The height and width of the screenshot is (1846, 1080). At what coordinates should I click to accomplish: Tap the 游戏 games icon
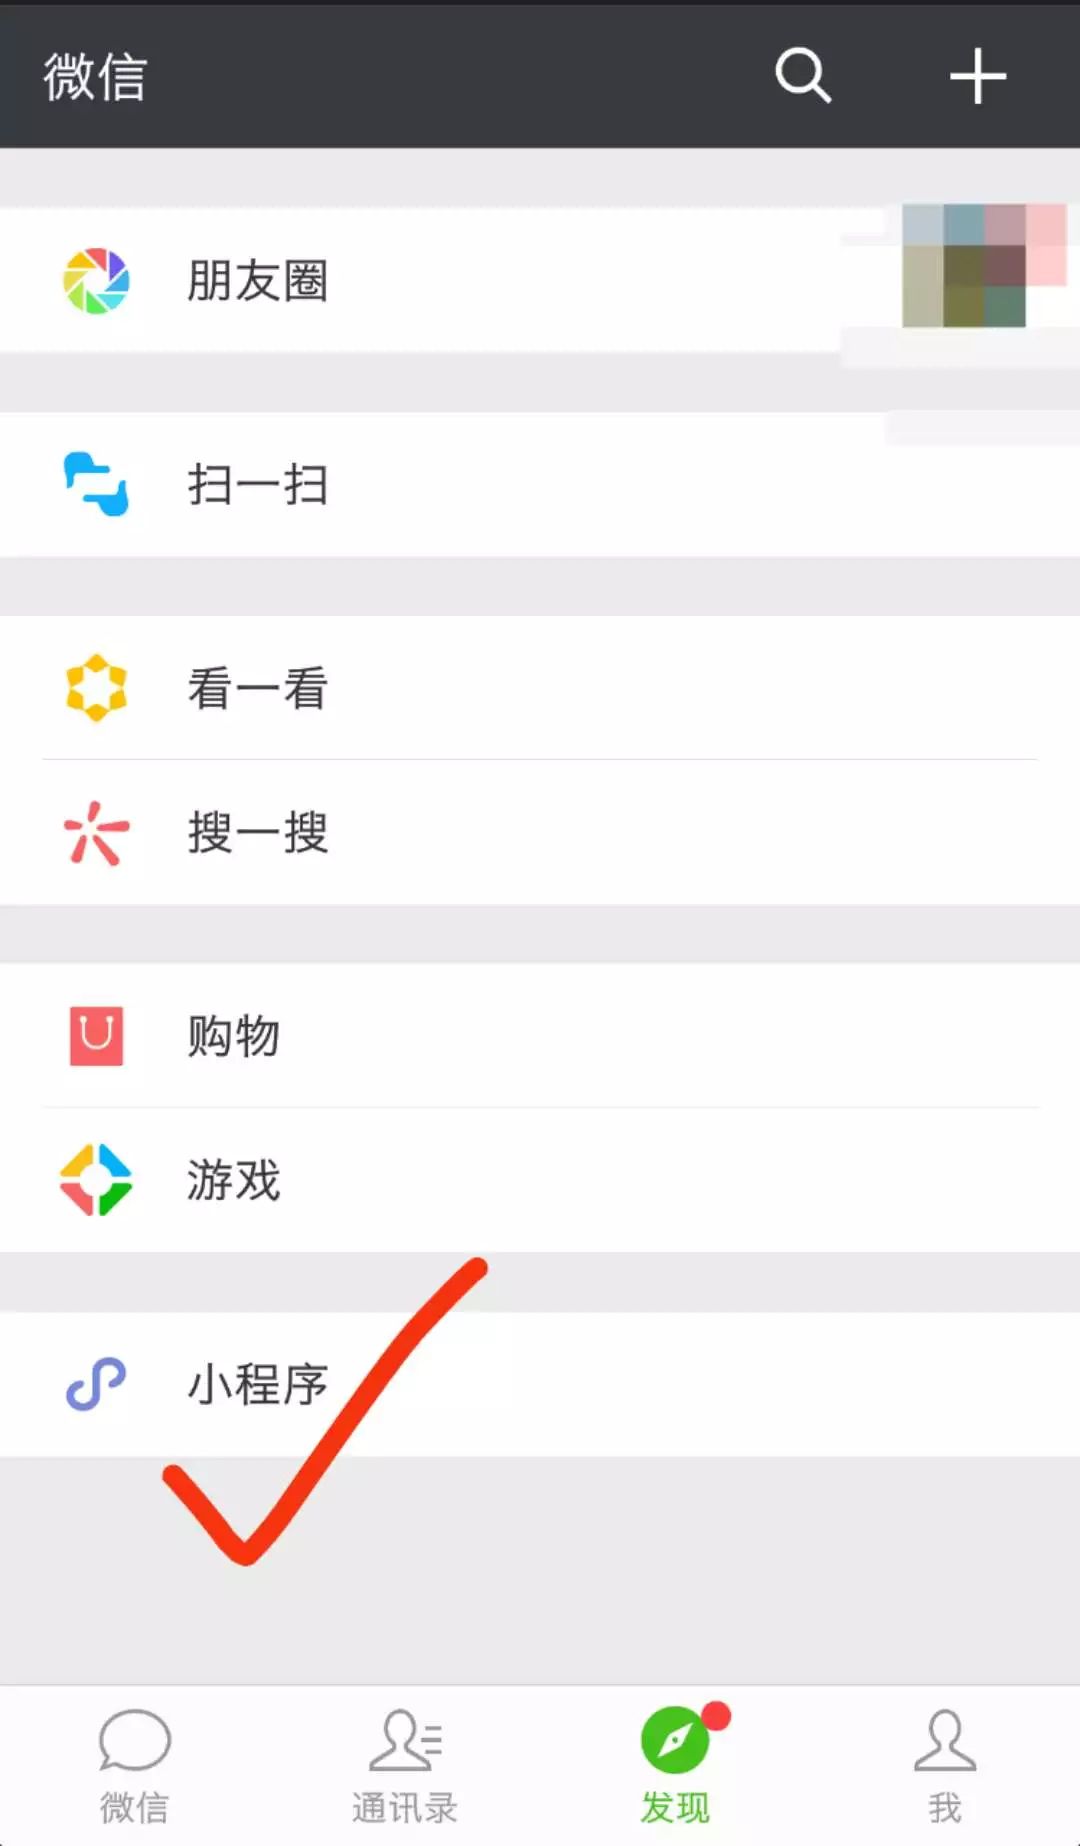coord(96,1180)
